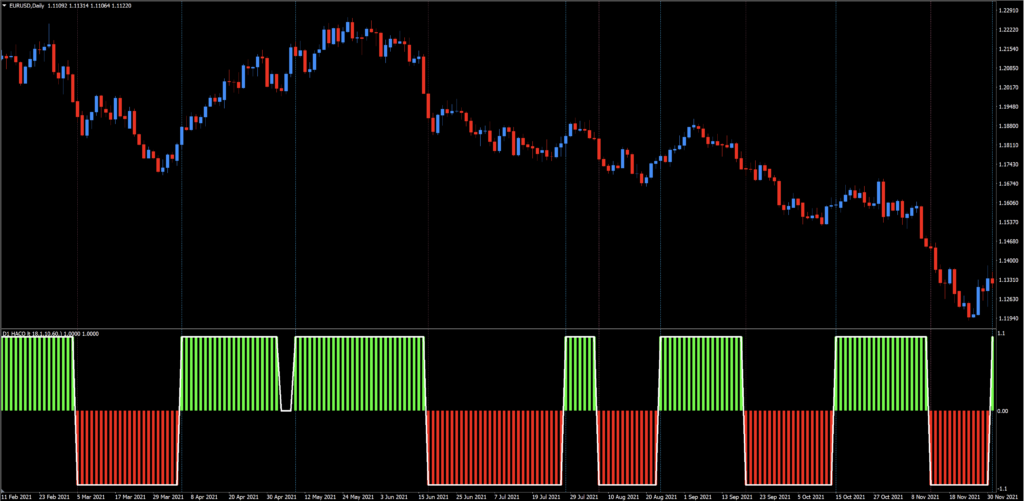Viewport: 1024px width, 501px height.
Task: Click the 1.18110 price level on axis
Action: [x=1007, y=145]
